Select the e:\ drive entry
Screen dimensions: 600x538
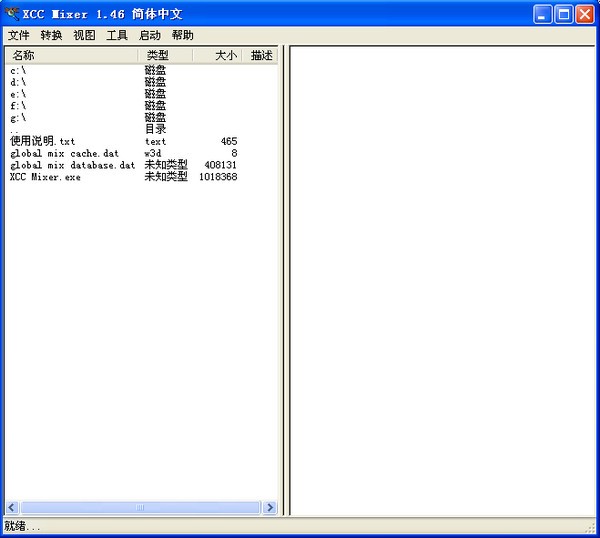(18, 94)
